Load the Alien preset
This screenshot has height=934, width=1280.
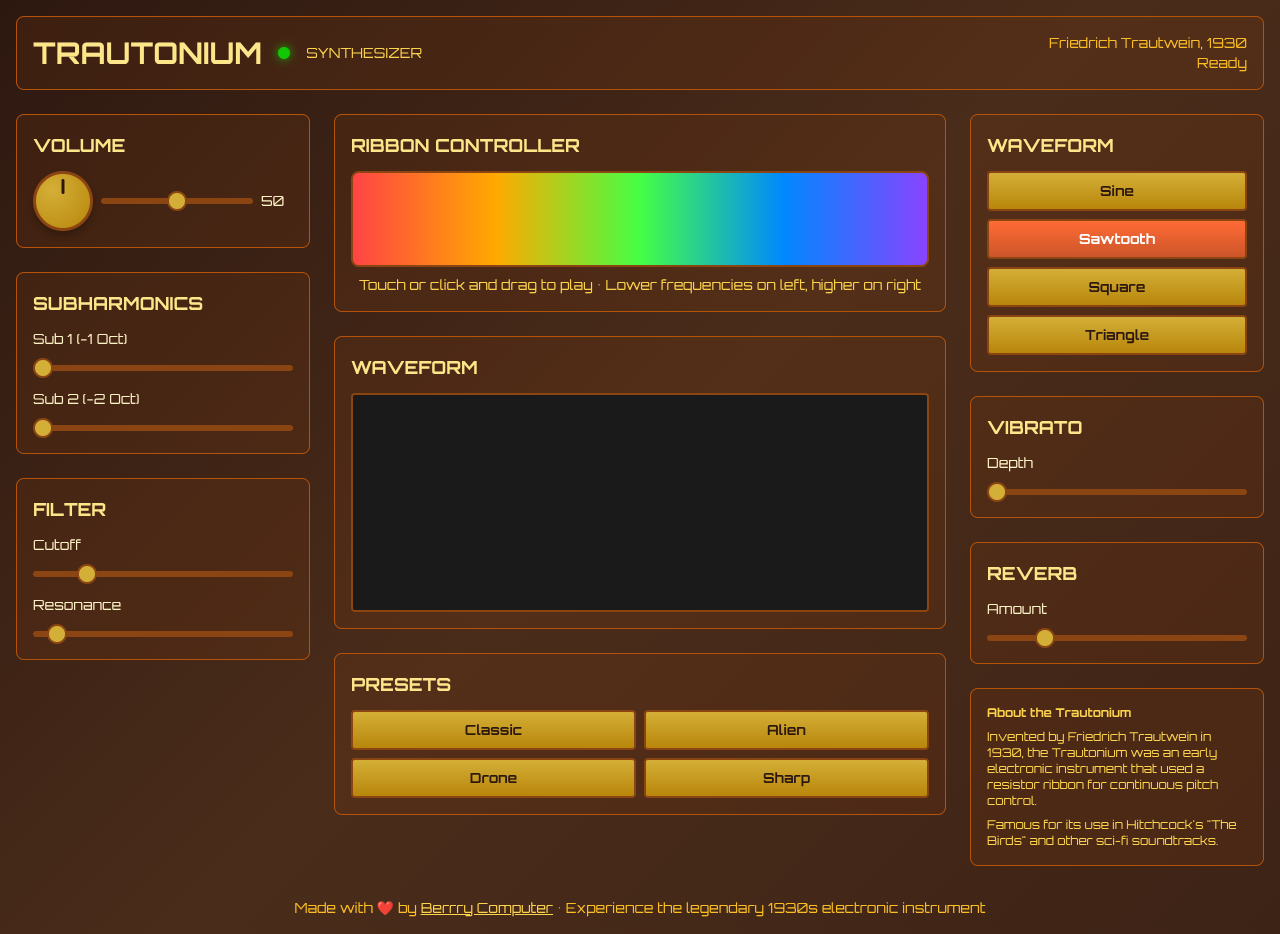click(x=786, y=730)
